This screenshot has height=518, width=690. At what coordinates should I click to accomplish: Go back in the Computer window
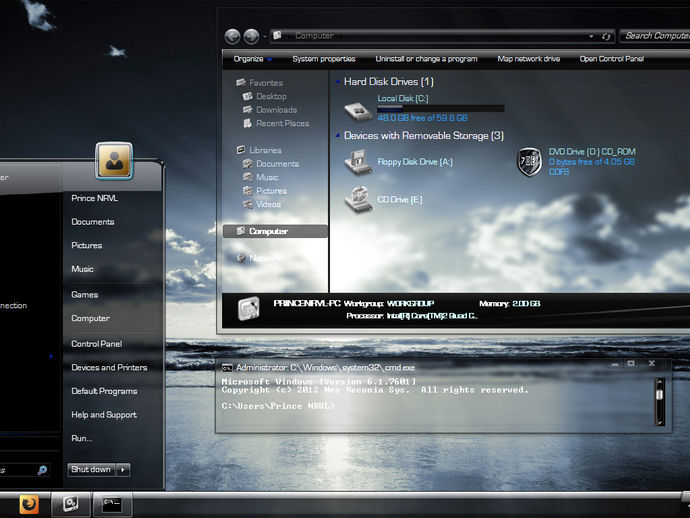point(232,37)
